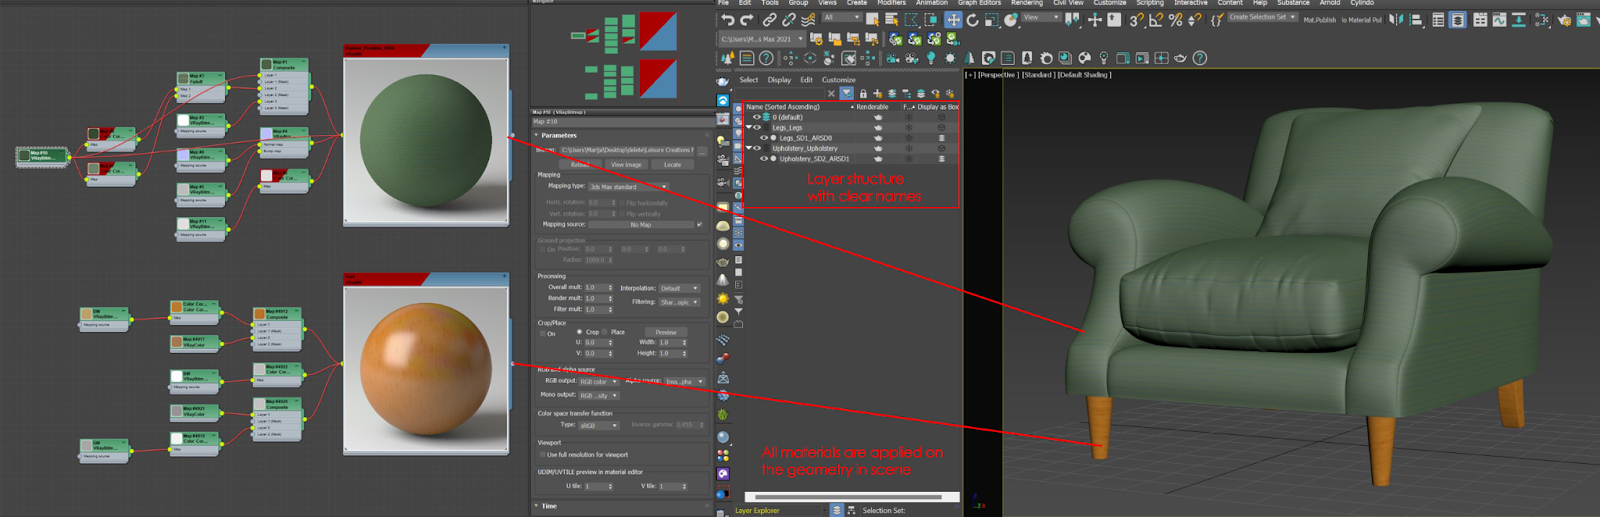Select the Place radio button
Screen dimensions: 1600x517
tap(604, 332)
